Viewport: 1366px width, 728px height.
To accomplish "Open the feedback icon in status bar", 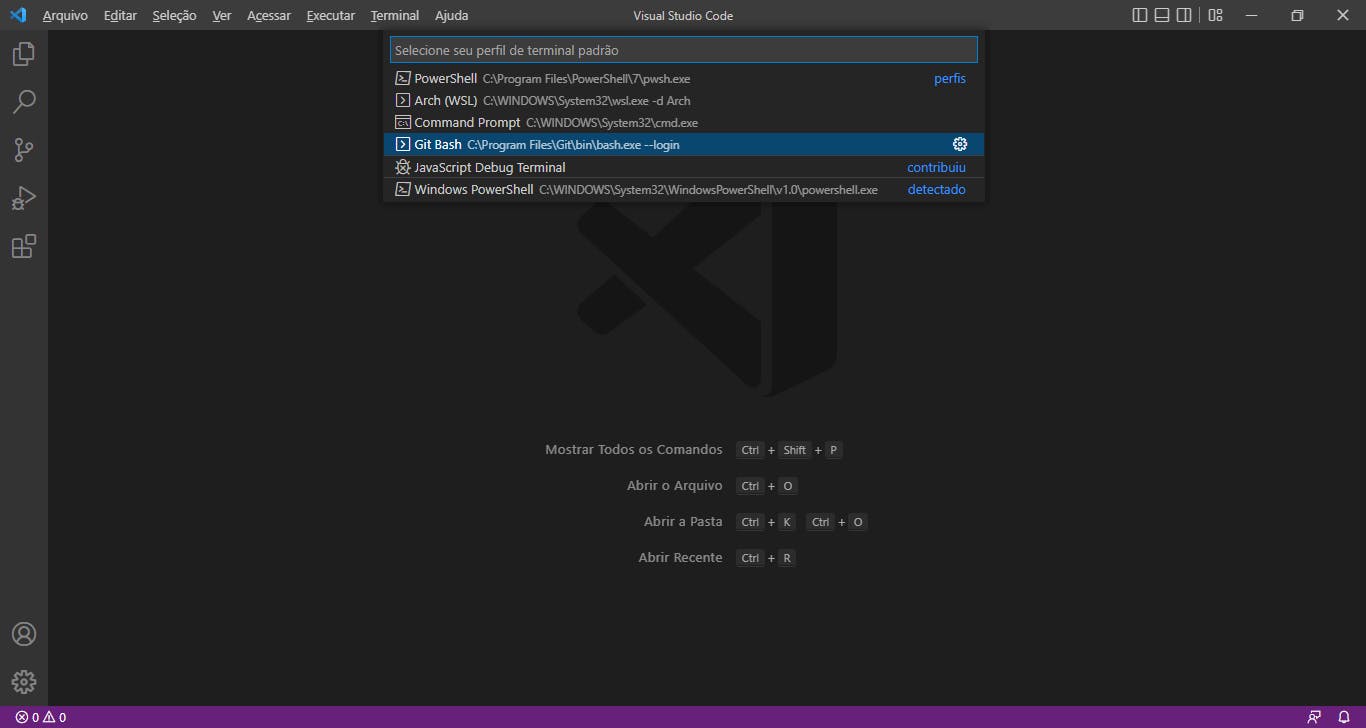I will click(x=1314, y=717).
